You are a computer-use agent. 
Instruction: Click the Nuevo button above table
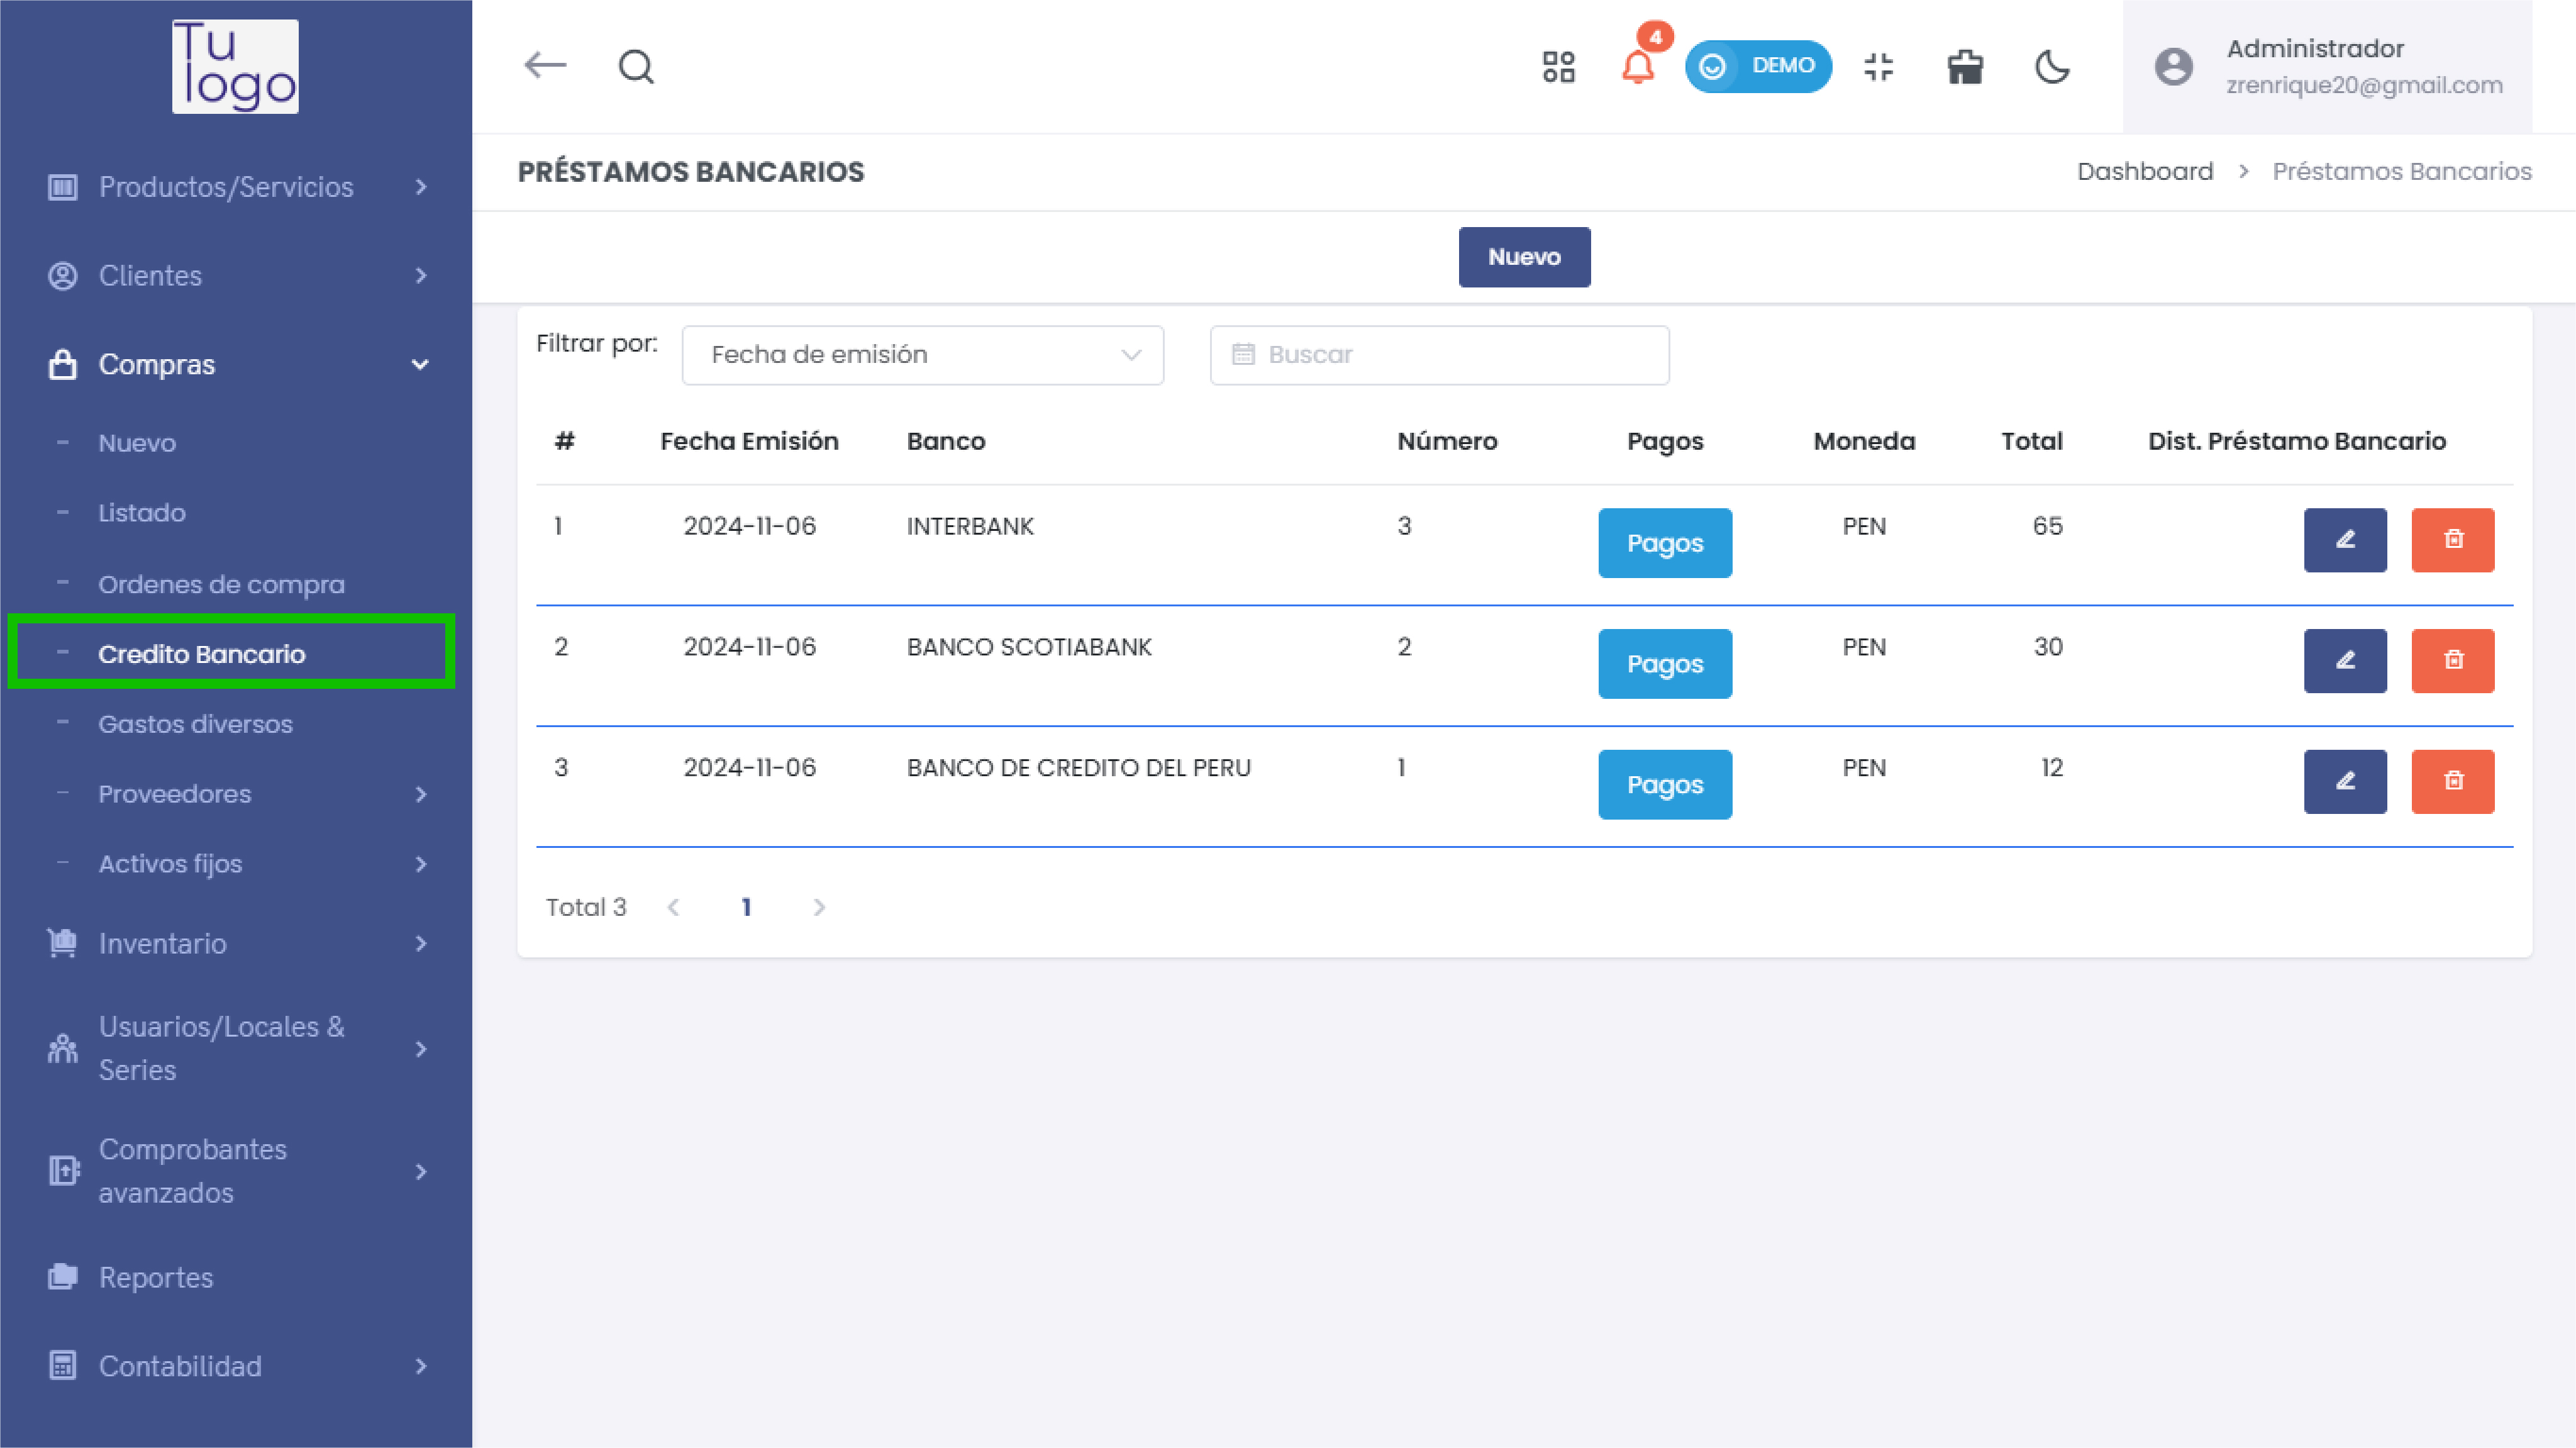click(1523, 257)
